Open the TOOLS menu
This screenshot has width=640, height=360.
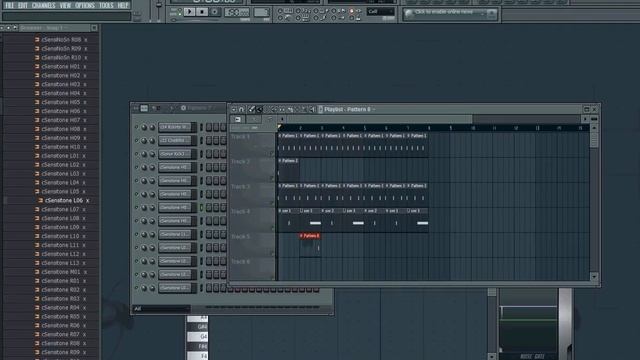[x=106, y=5]
